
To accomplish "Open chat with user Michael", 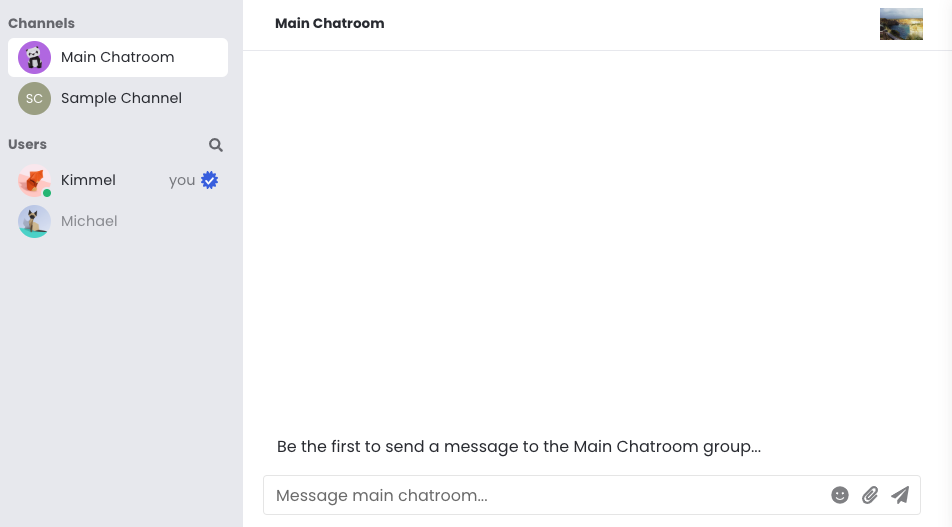I will (x=89, y=221).
